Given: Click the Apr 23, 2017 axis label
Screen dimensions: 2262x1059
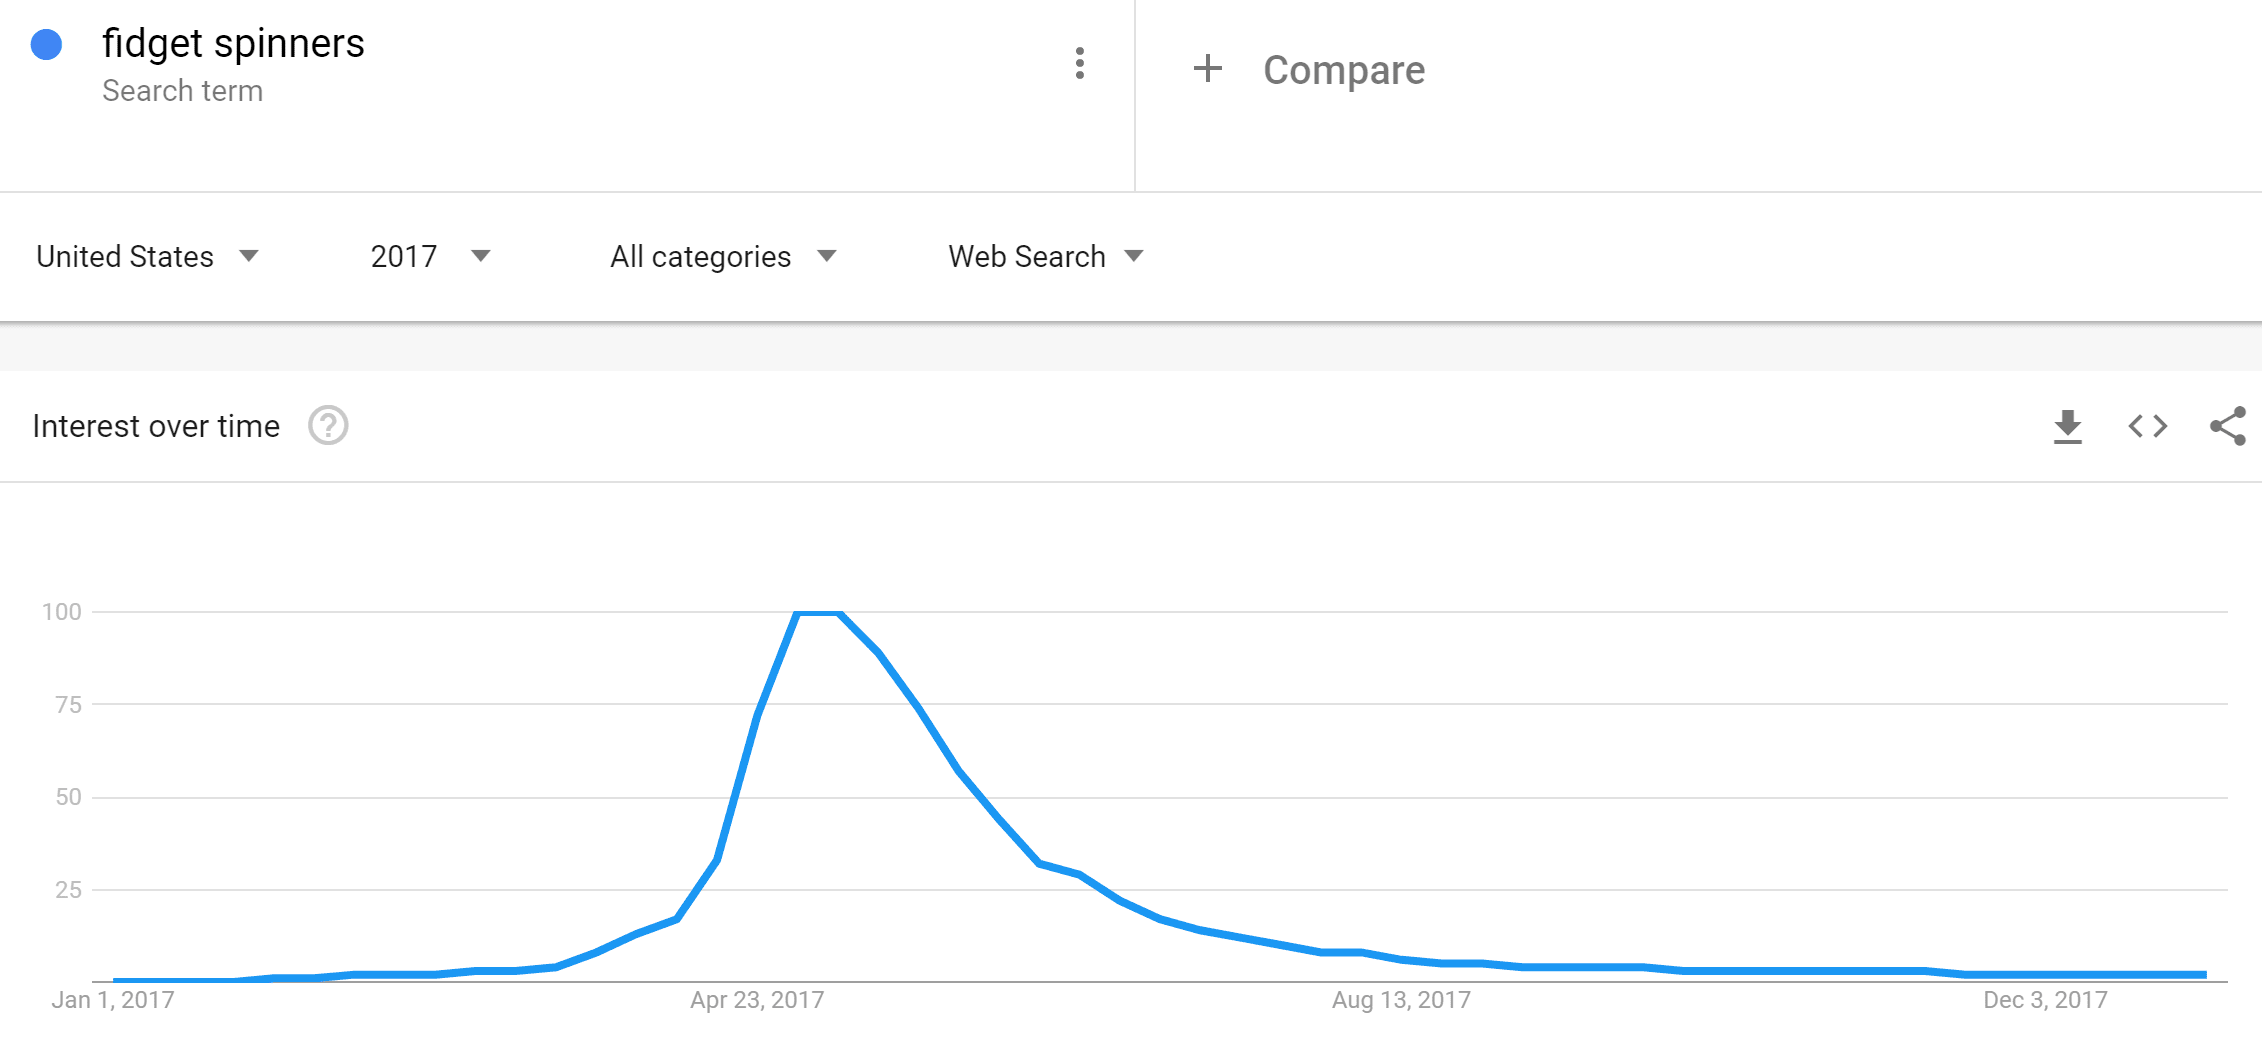Looking at the screenshot, I should coord(757,1000).
